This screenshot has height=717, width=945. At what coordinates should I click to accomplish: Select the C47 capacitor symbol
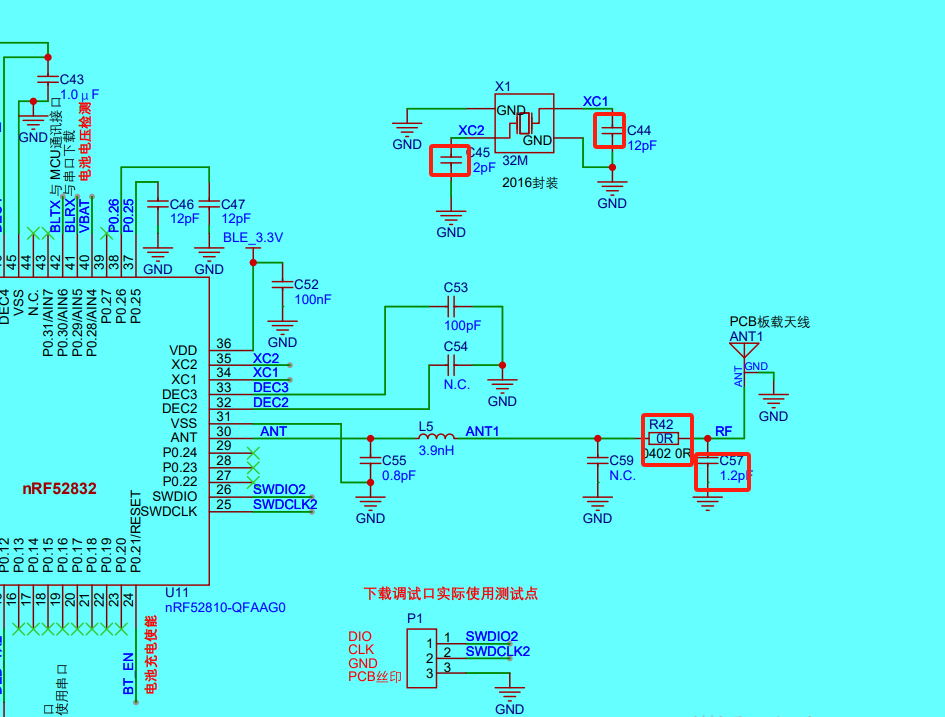click(x=209, y=204)
